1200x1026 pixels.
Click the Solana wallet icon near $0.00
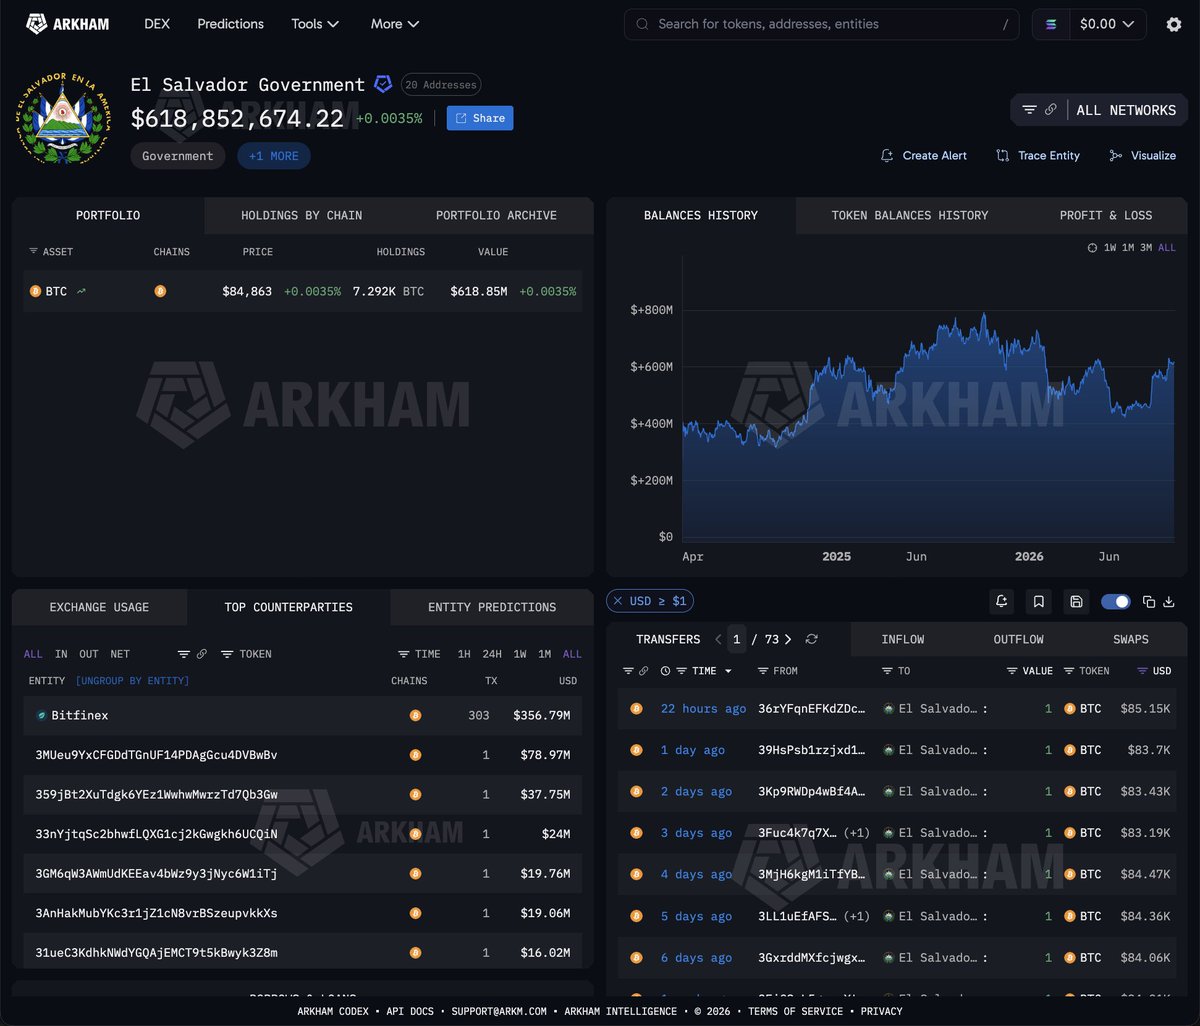pos(1051,24)
